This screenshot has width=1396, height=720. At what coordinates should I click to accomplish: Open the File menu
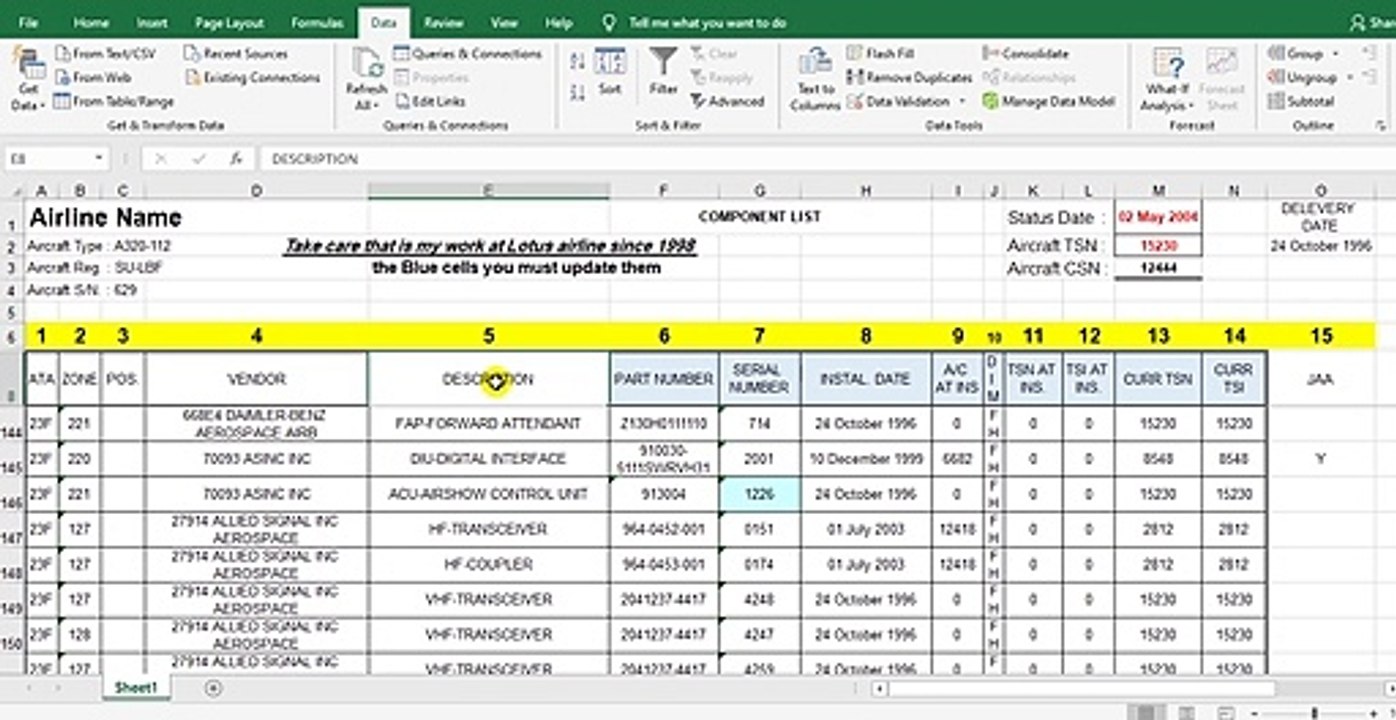click(29, 22)
